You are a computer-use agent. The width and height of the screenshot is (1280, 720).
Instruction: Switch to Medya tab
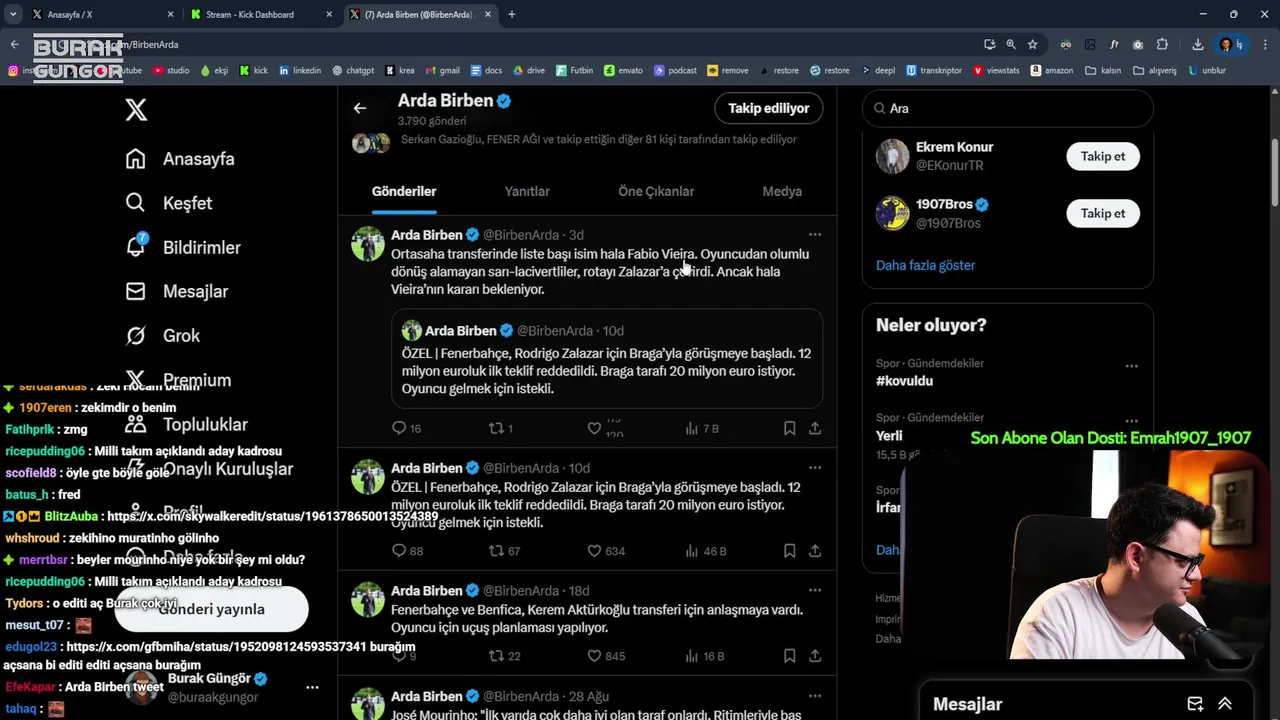click(x=782, y=192)
